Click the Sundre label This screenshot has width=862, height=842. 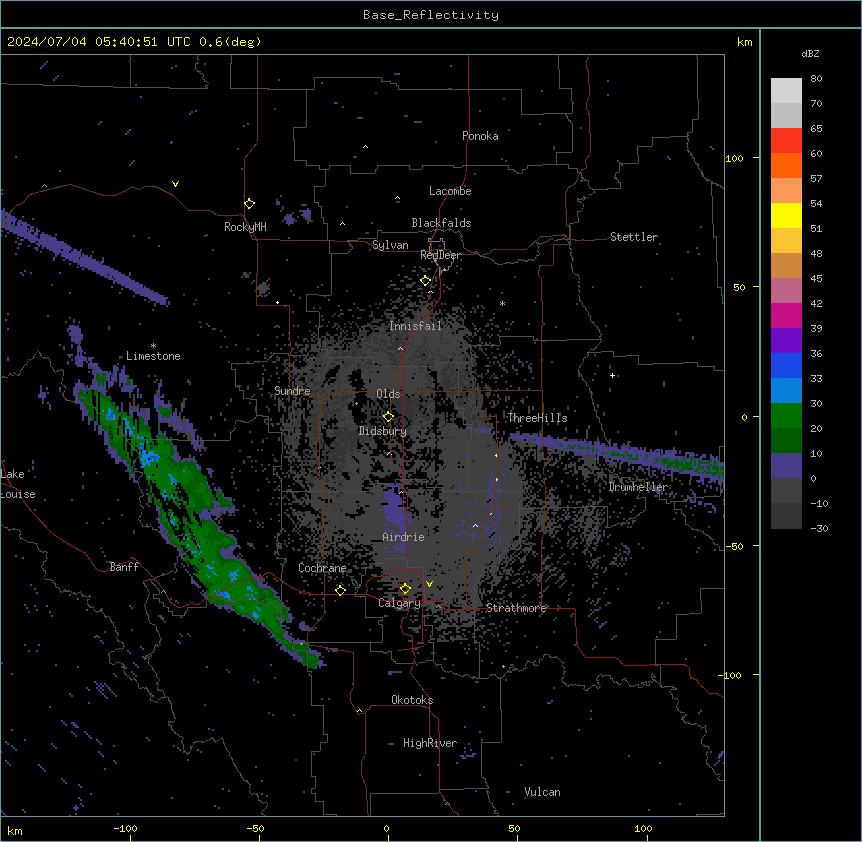pyautogui.click(x=292, y=391)
